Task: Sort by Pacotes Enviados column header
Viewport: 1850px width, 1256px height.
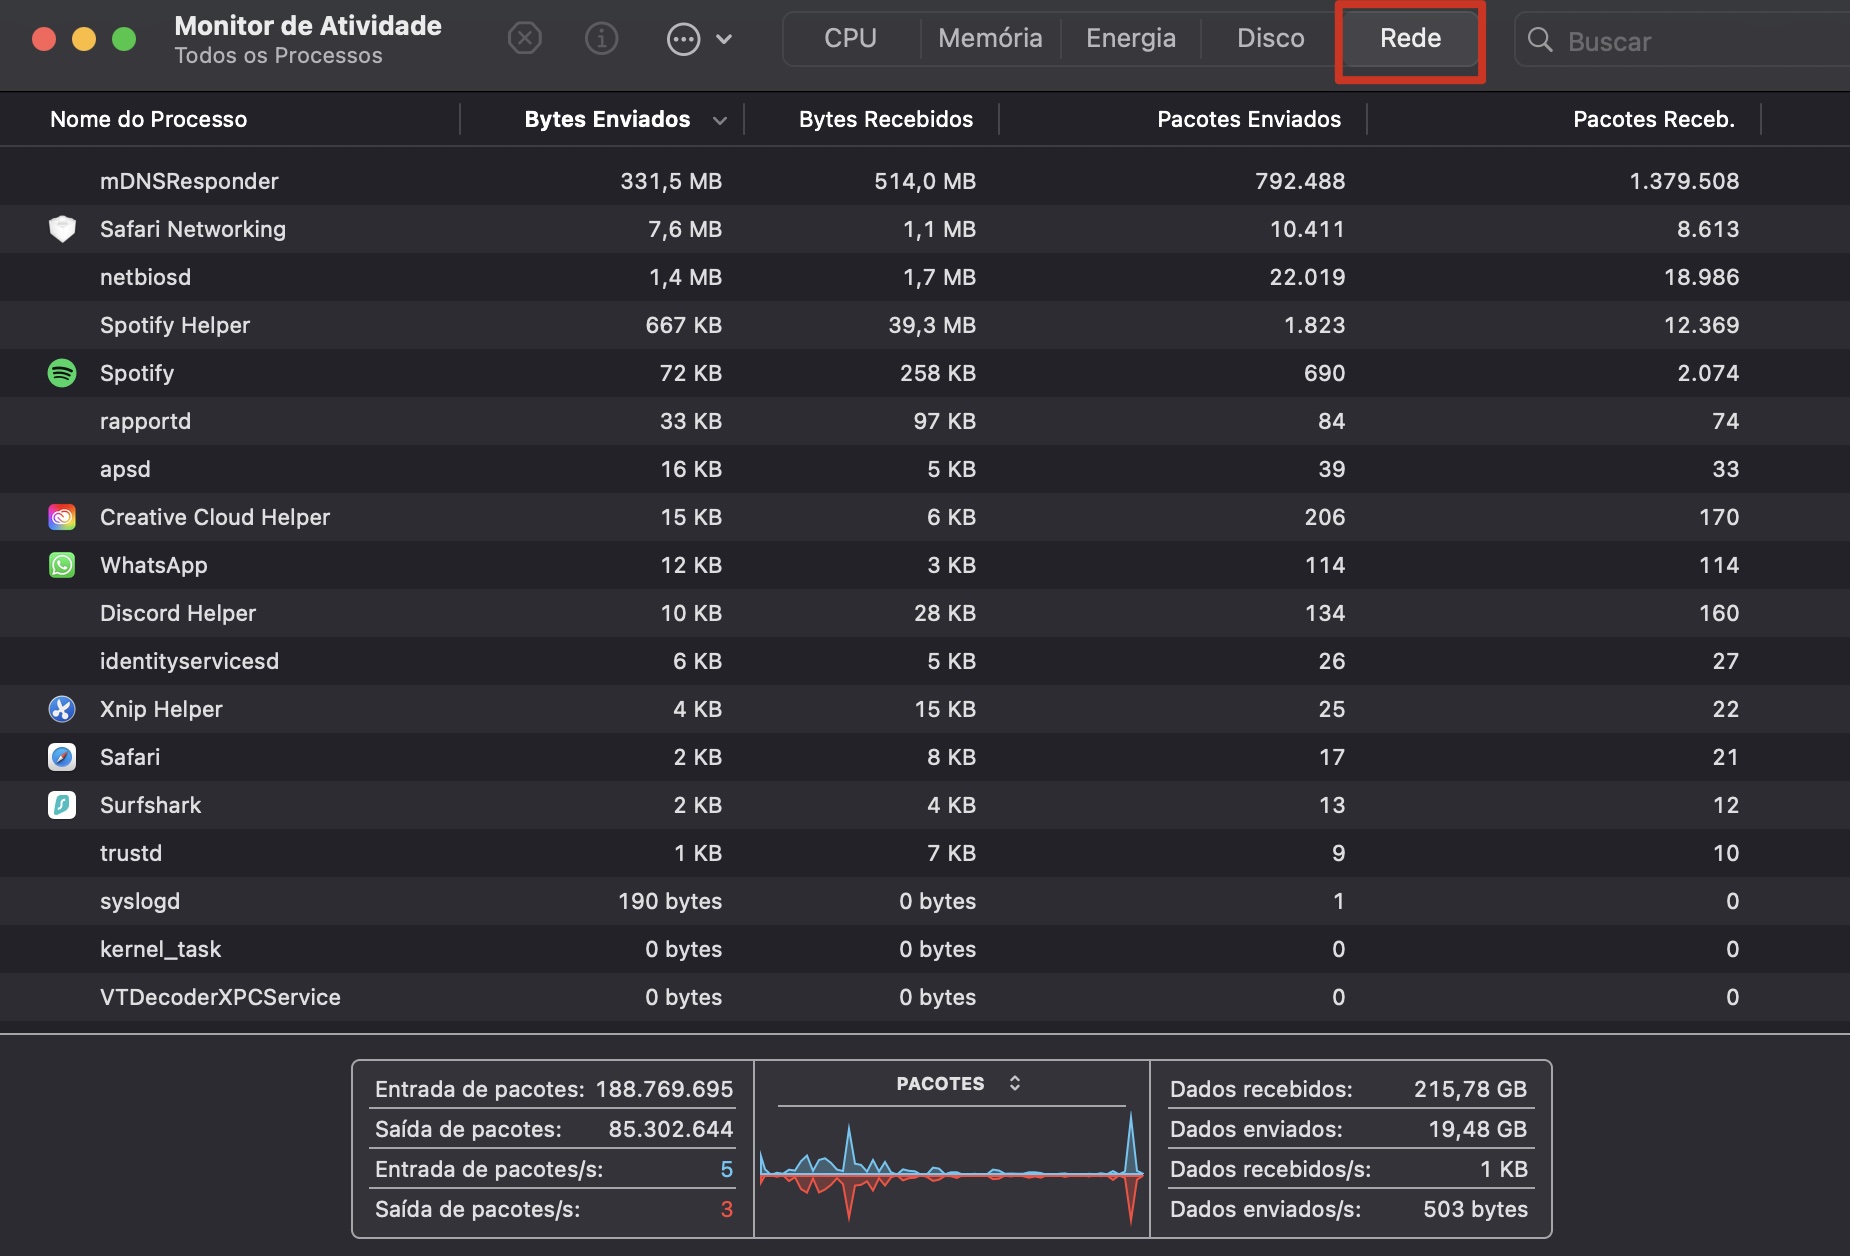Action: pos(1248,120)
